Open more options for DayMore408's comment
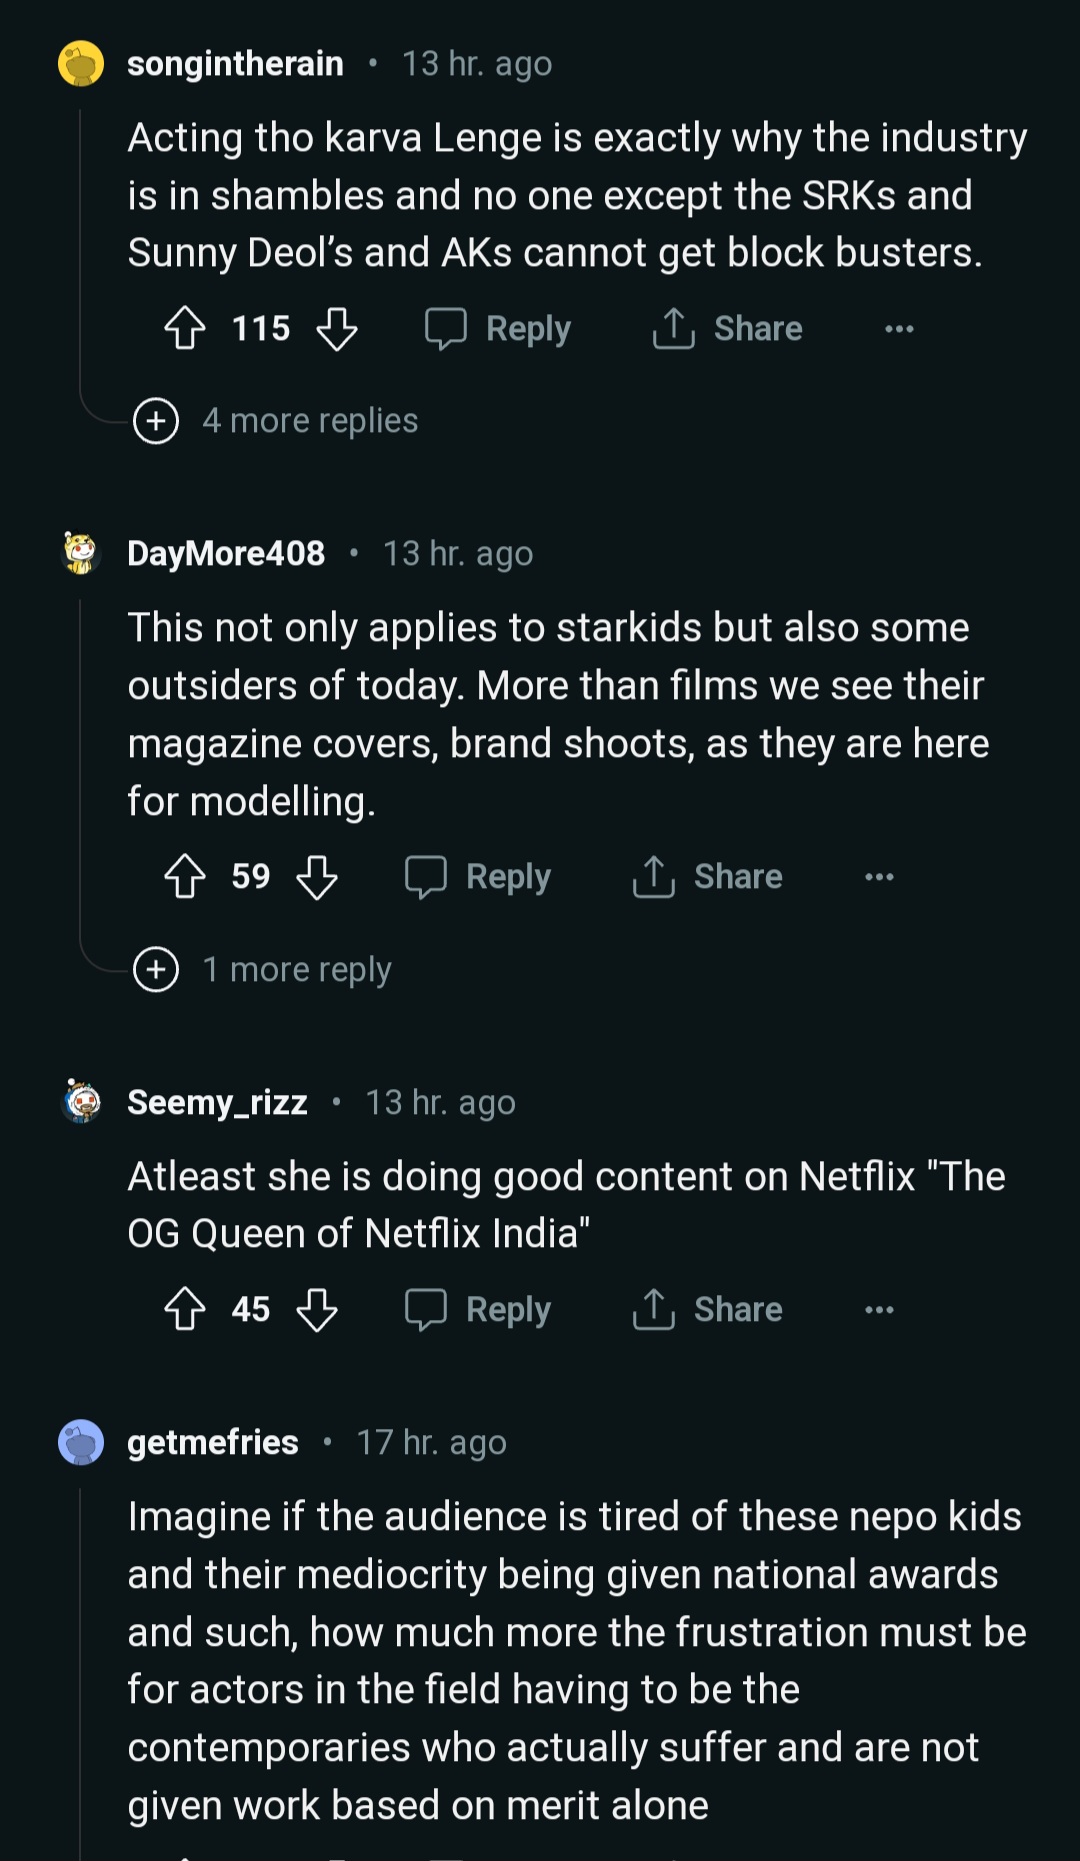This screenshot has width=1080, height=1861. coord(879,877)
